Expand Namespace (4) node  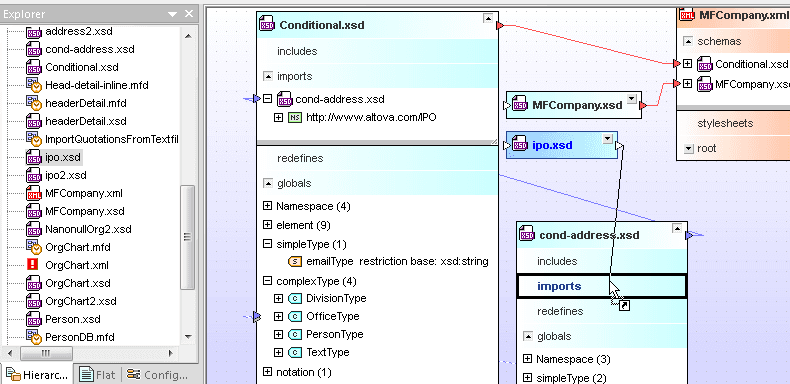tap(268, 206)
